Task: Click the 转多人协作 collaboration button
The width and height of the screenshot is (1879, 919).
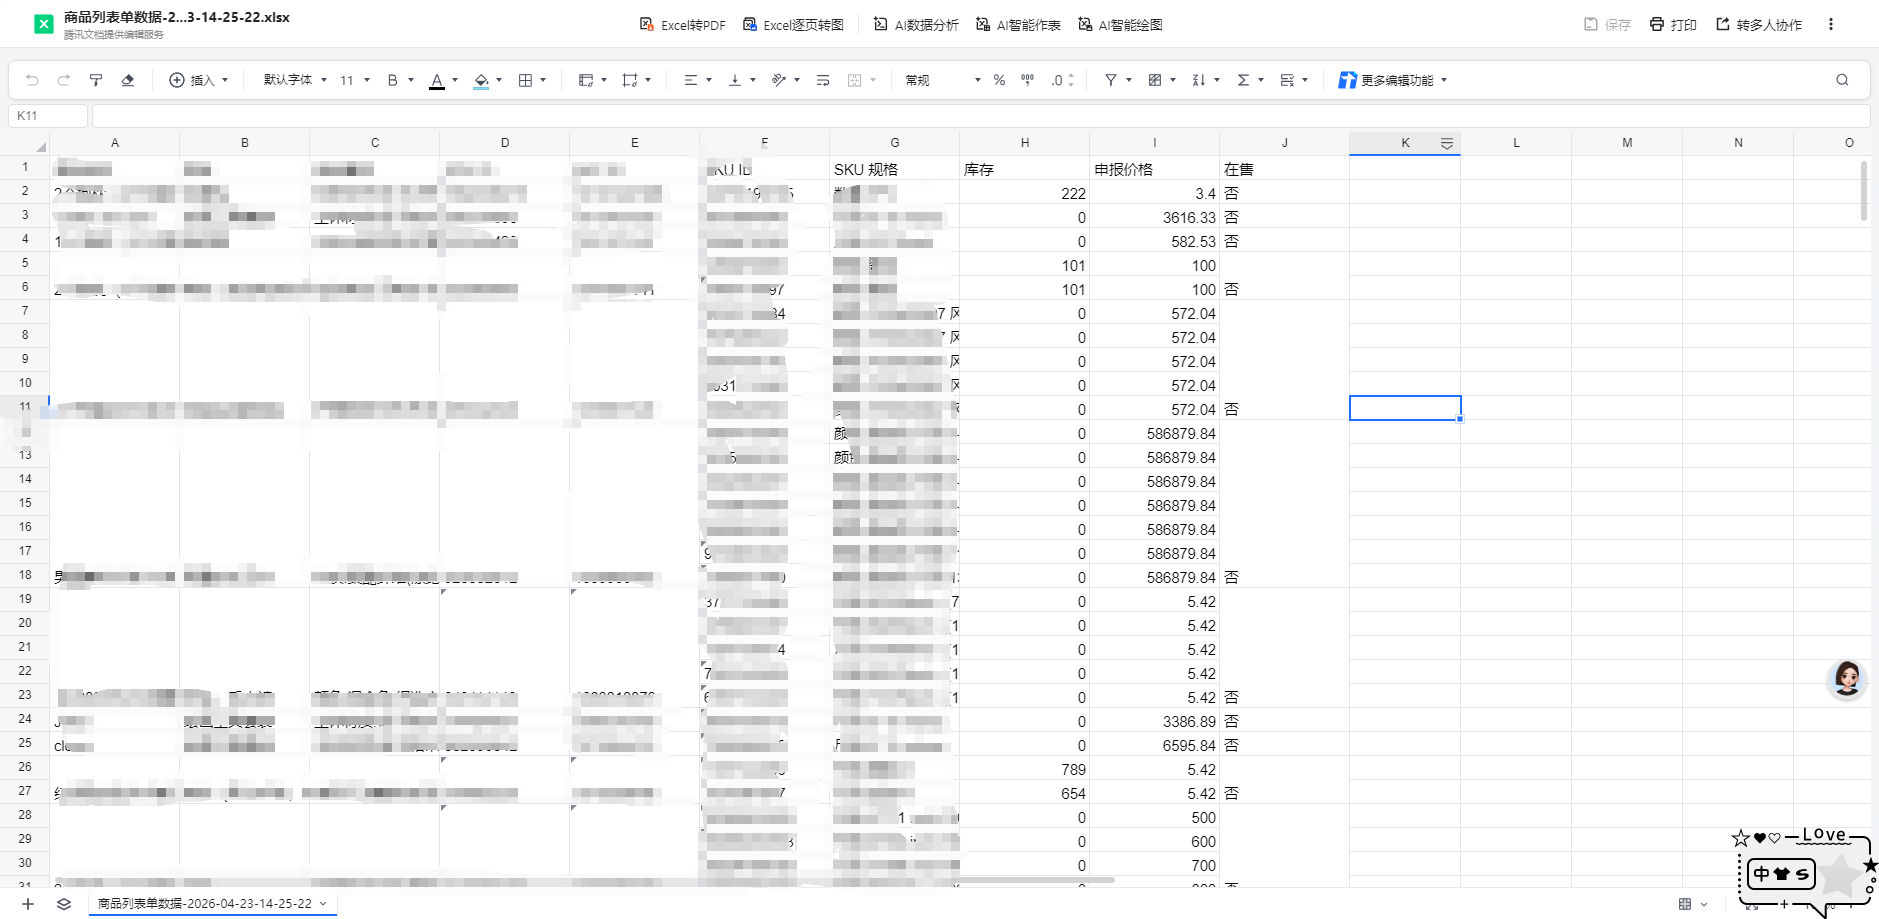Action: pos(1759,25)
